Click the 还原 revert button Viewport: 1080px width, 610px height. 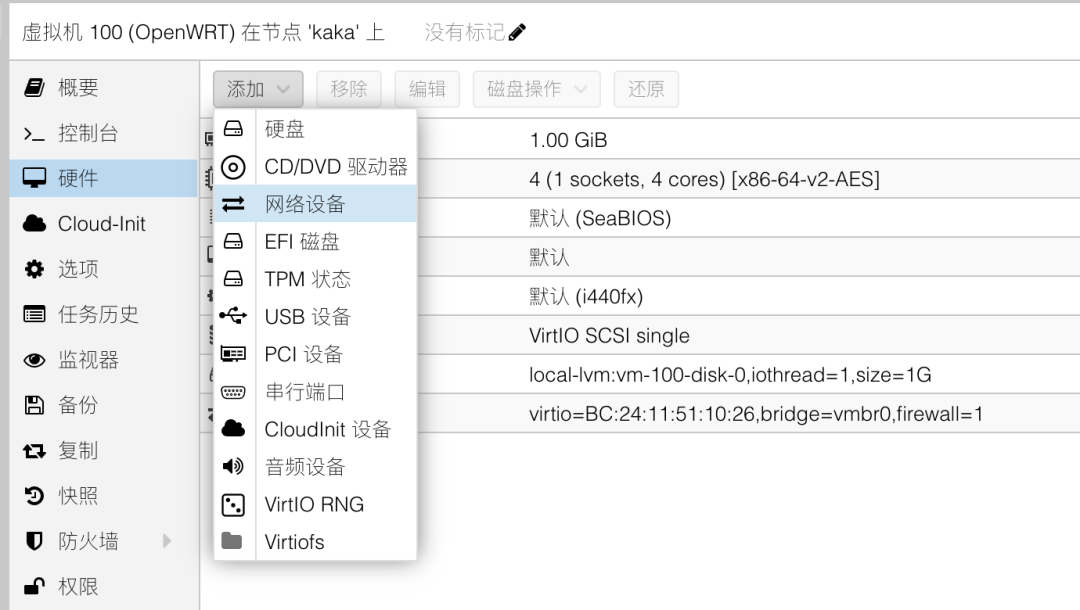646,89
